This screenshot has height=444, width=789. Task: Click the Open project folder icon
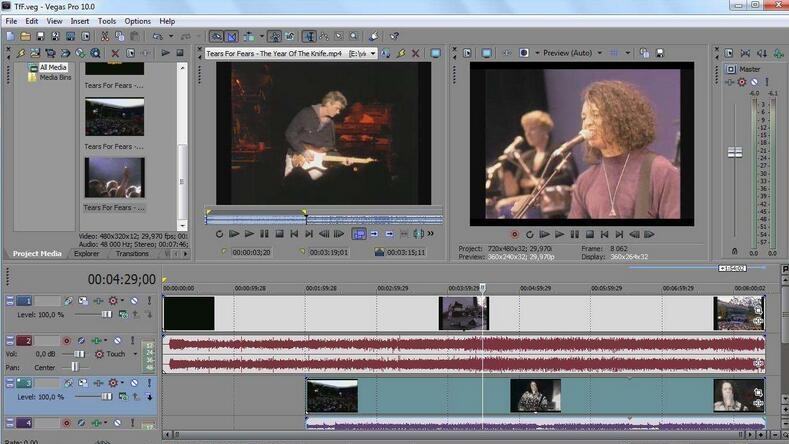click(25, 37)
